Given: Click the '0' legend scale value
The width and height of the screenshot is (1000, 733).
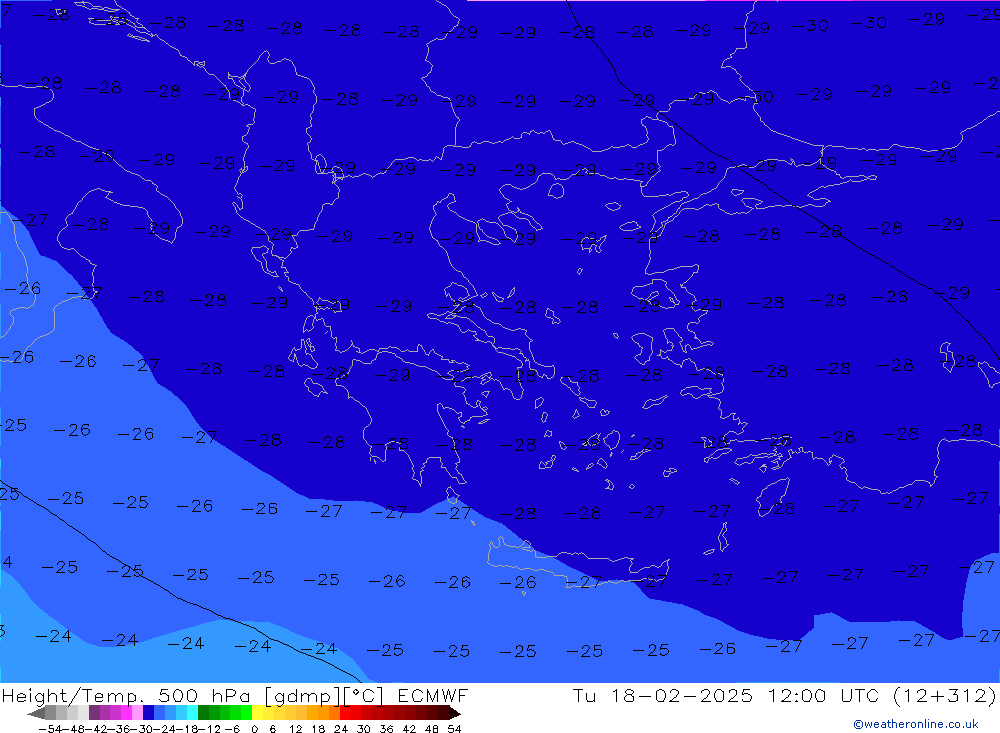Looking at the screenshot, I should click(254, 729).
